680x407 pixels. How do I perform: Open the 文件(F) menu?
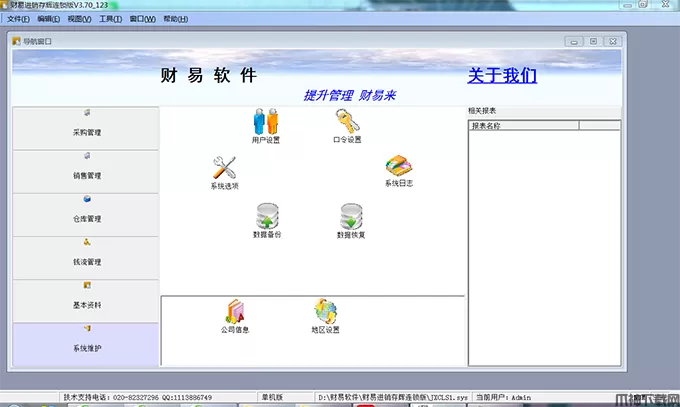pyautogui.click(x=18, y=19)
